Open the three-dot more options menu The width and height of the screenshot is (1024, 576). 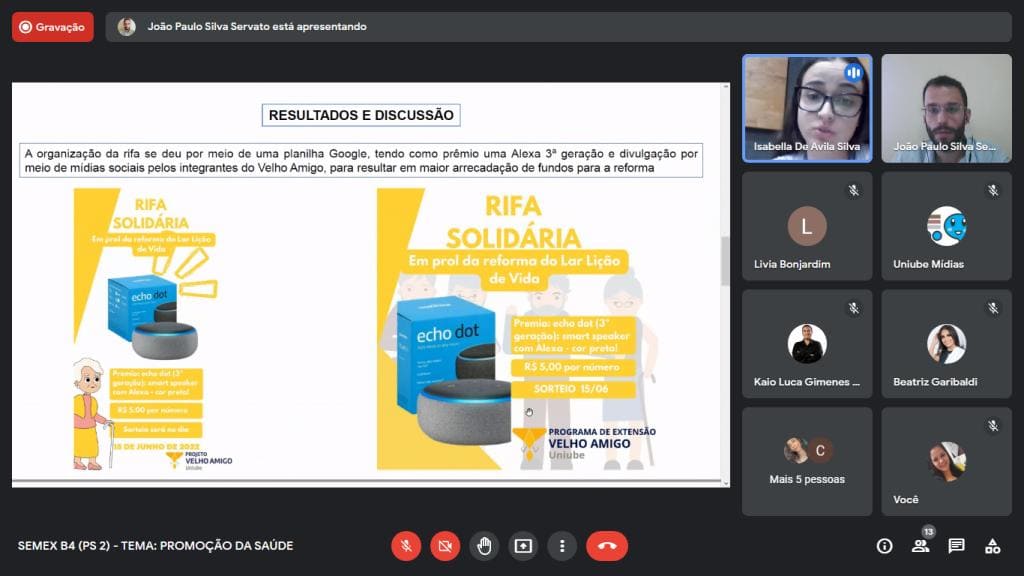click(562, 546)
